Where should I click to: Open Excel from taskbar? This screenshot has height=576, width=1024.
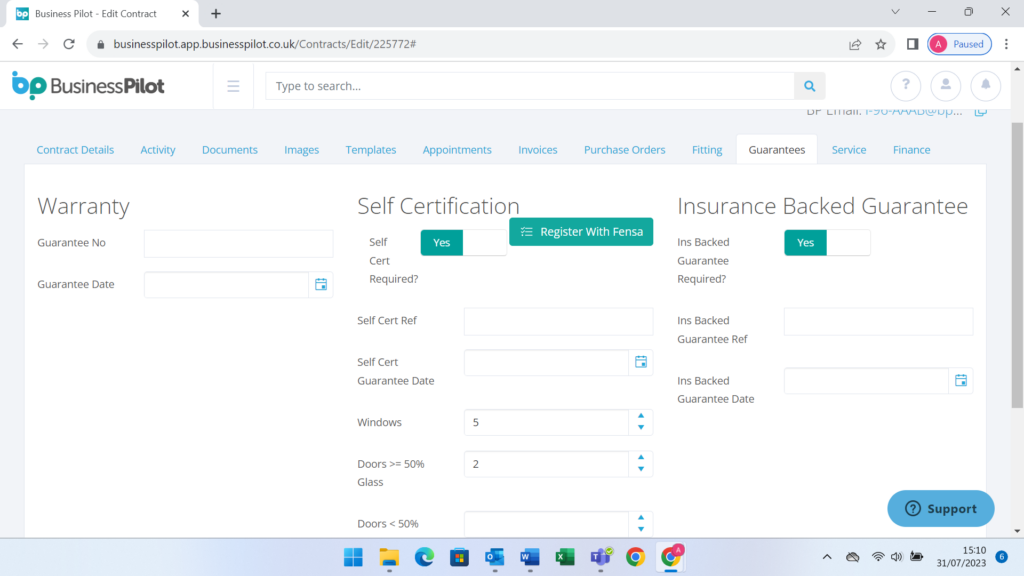(565, 557)
